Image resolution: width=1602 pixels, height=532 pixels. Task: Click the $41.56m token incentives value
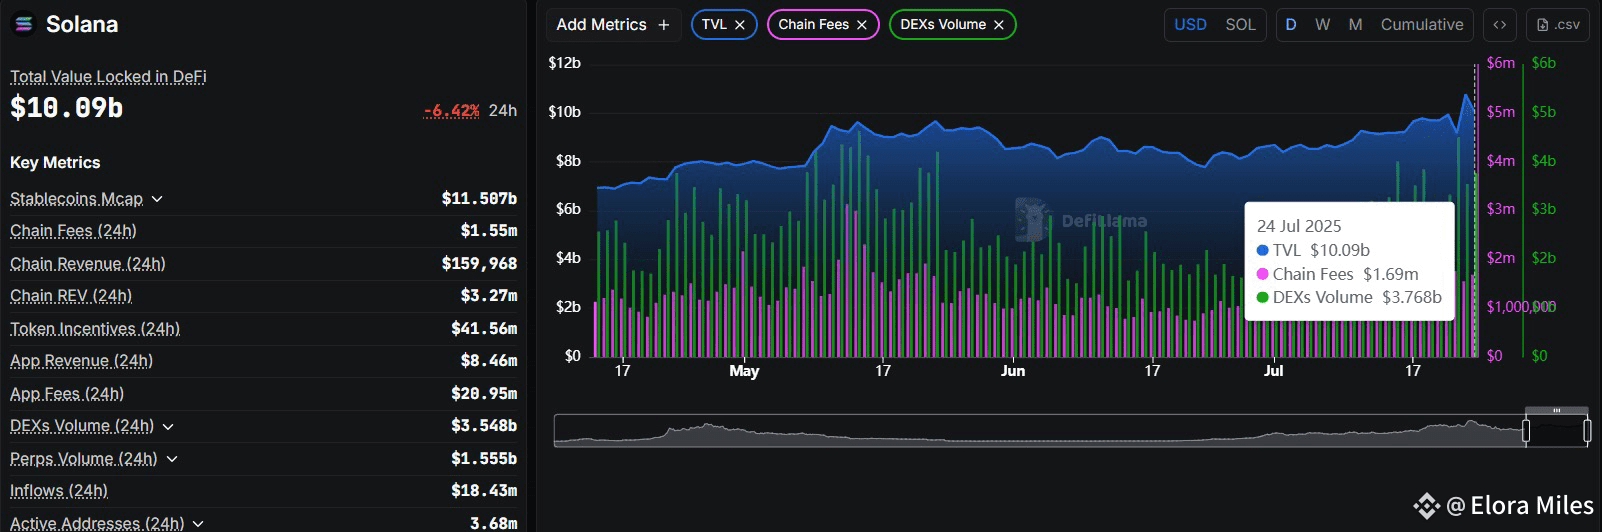click(484, 329)
